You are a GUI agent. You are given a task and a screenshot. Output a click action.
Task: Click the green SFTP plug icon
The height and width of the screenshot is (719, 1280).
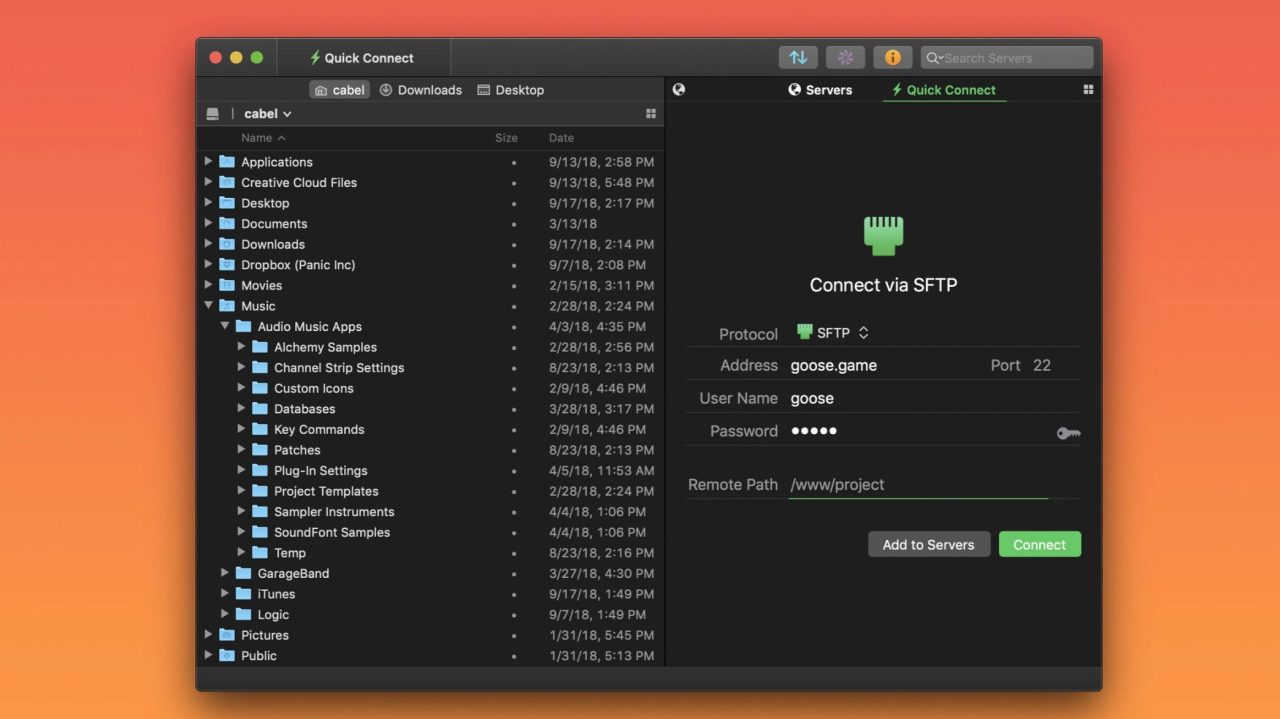(883, 234)
